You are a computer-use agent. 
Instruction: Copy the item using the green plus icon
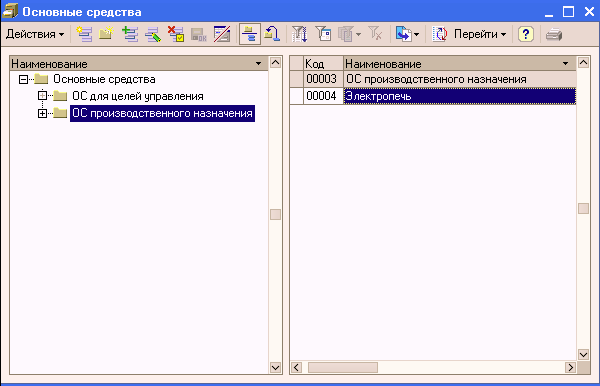coord(130,34)
